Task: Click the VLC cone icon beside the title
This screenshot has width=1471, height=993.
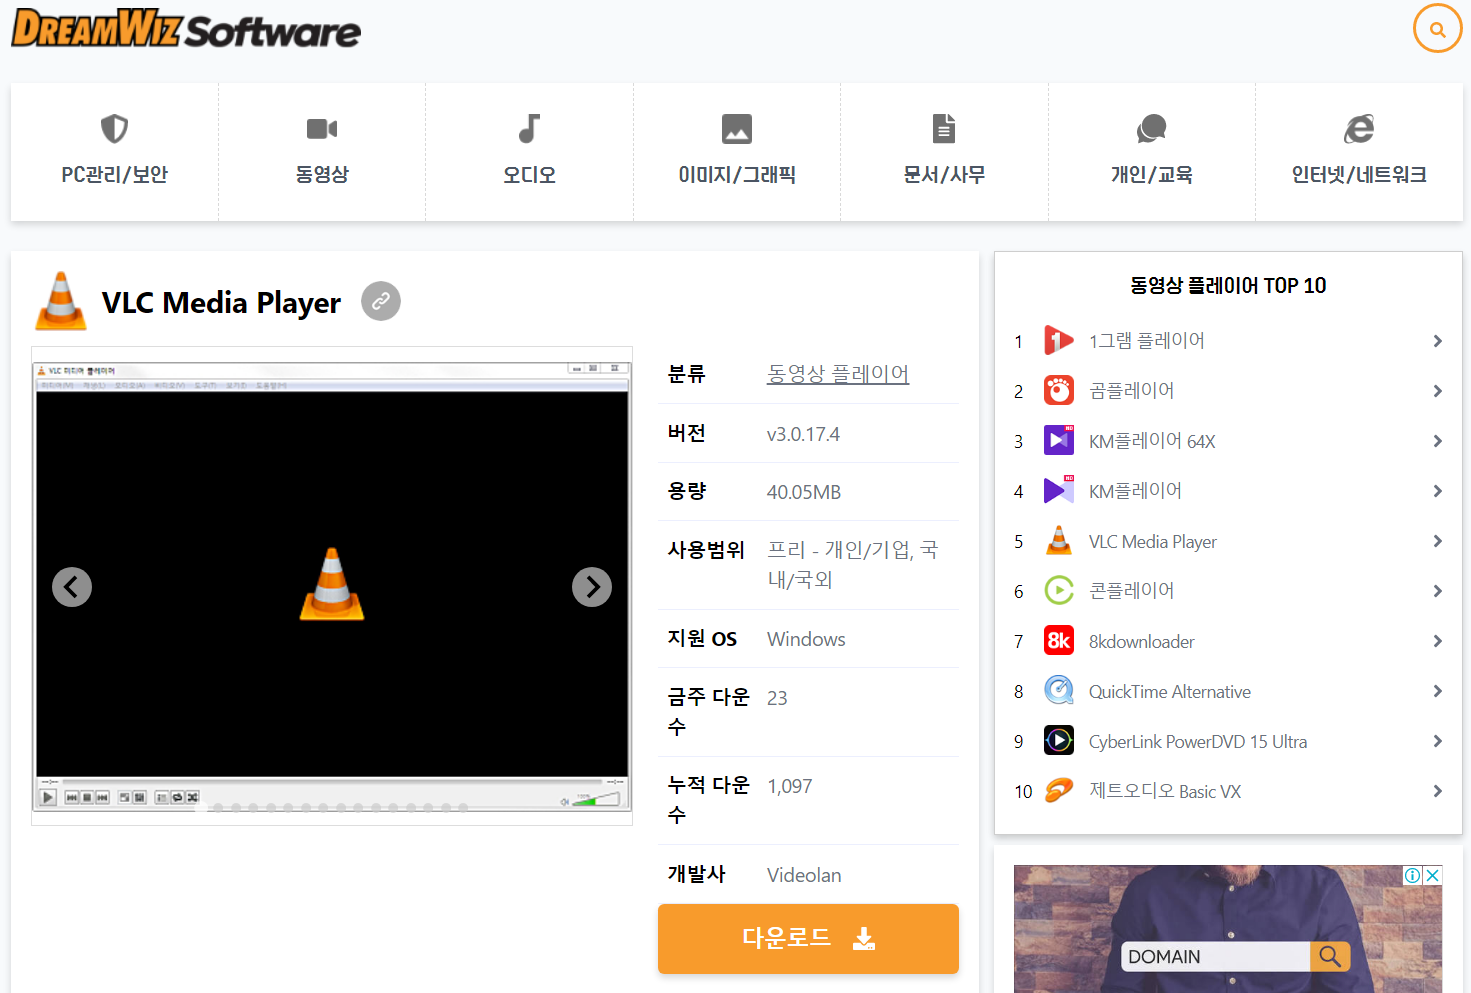Action: 61,301
